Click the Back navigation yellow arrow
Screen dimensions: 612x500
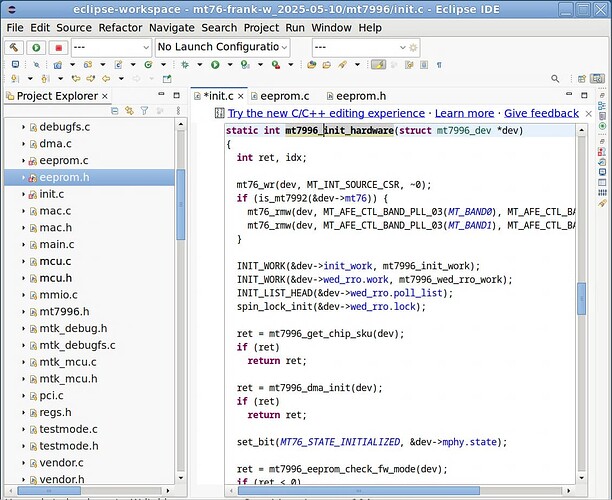click(106, 79)
